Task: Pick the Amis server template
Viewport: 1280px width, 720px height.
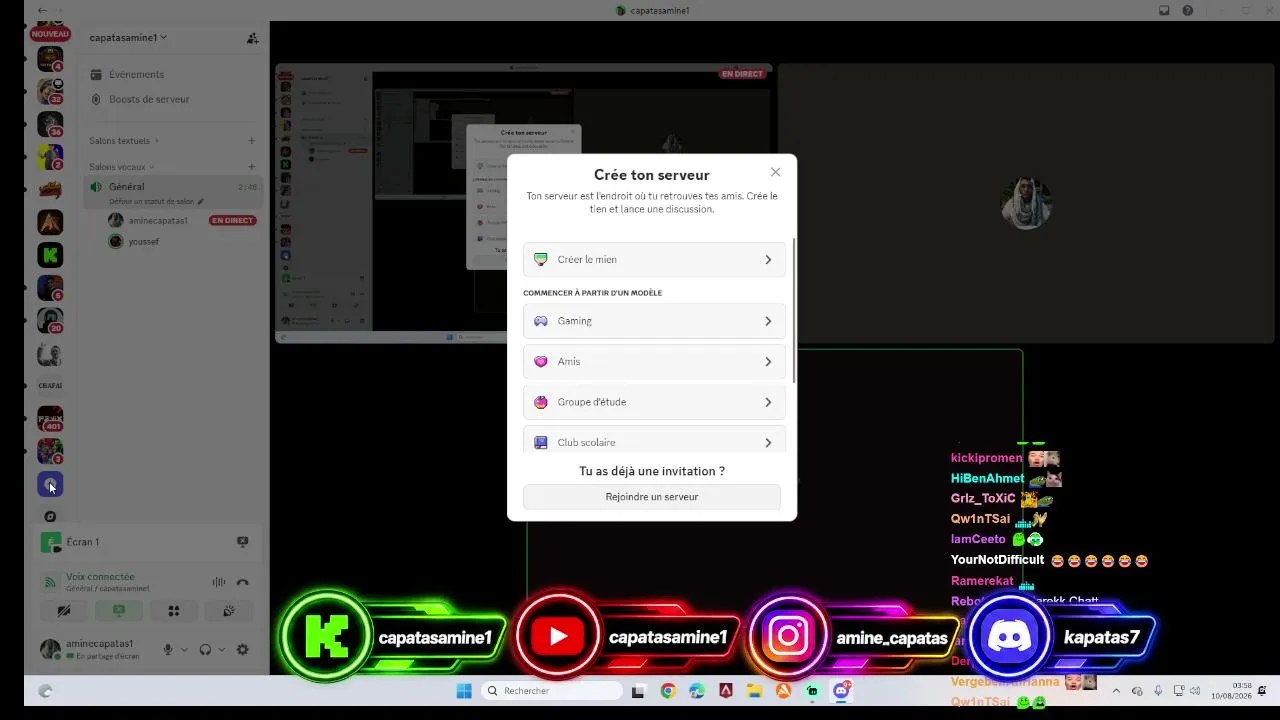Action: tap(654, 361)
